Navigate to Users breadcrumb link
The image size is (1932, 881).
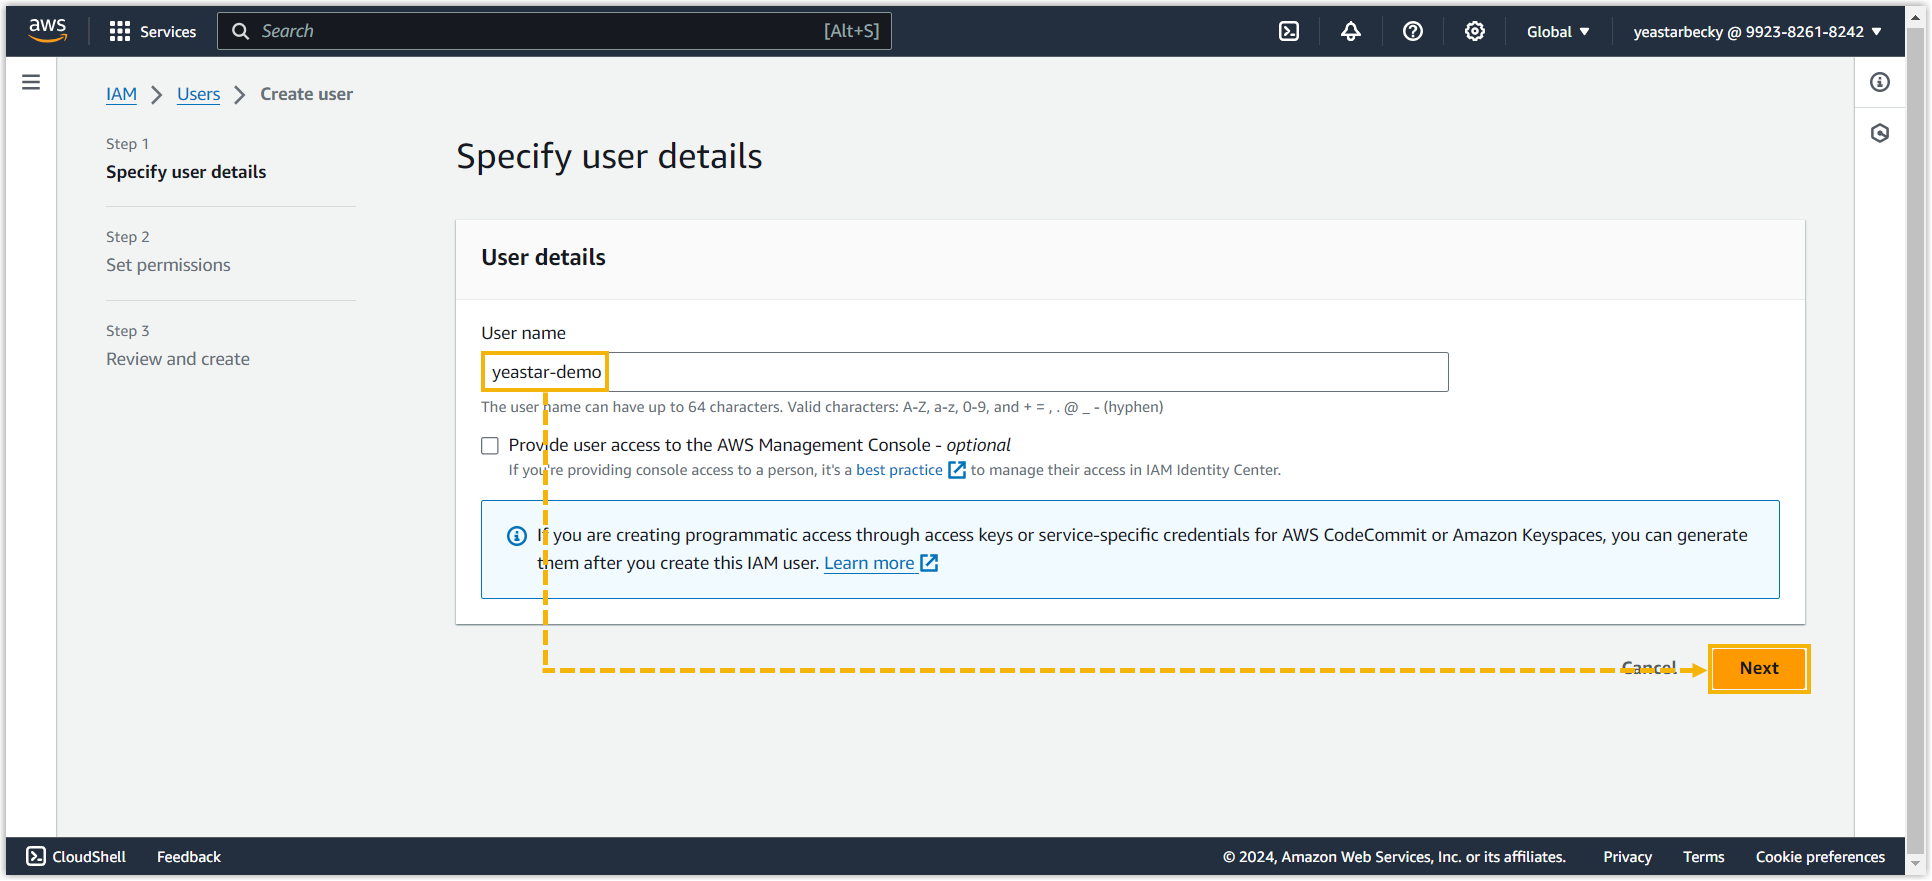[x=198, y=94]
